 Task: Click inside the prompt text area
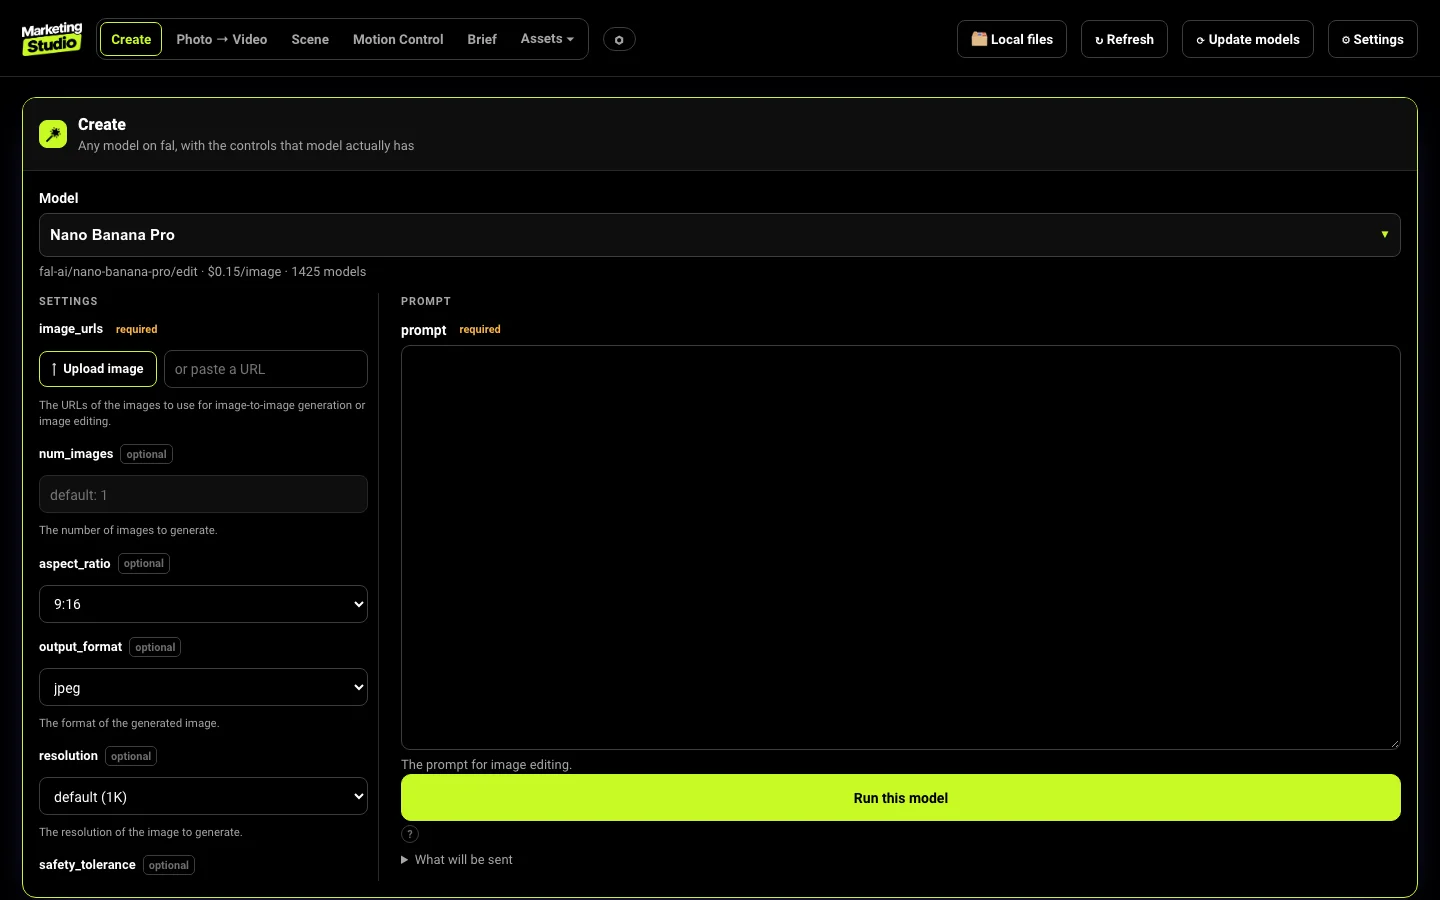tap(901, 547)
